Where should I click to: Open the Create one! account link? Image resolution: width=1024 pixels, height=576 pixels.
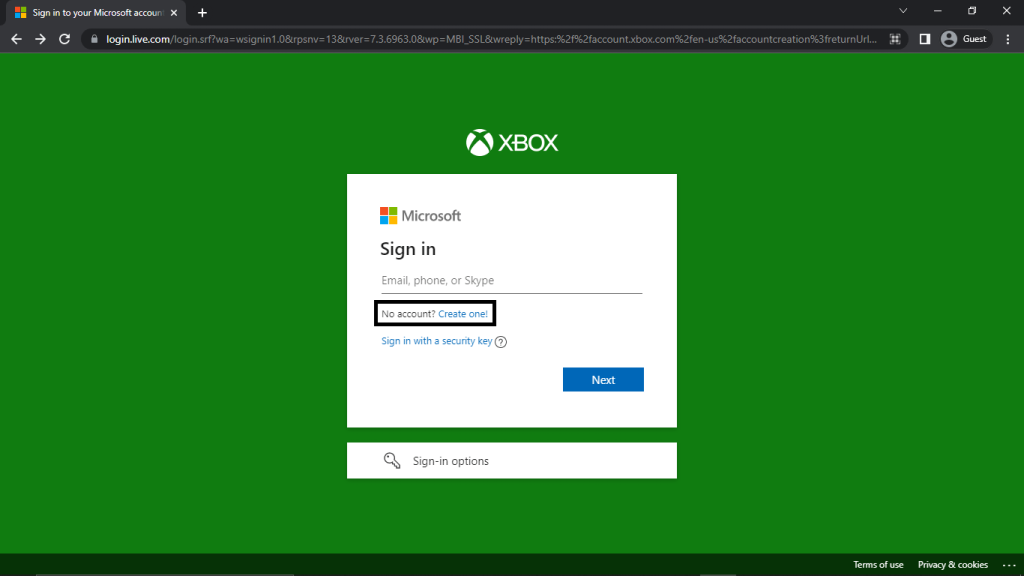pos(463,314)
